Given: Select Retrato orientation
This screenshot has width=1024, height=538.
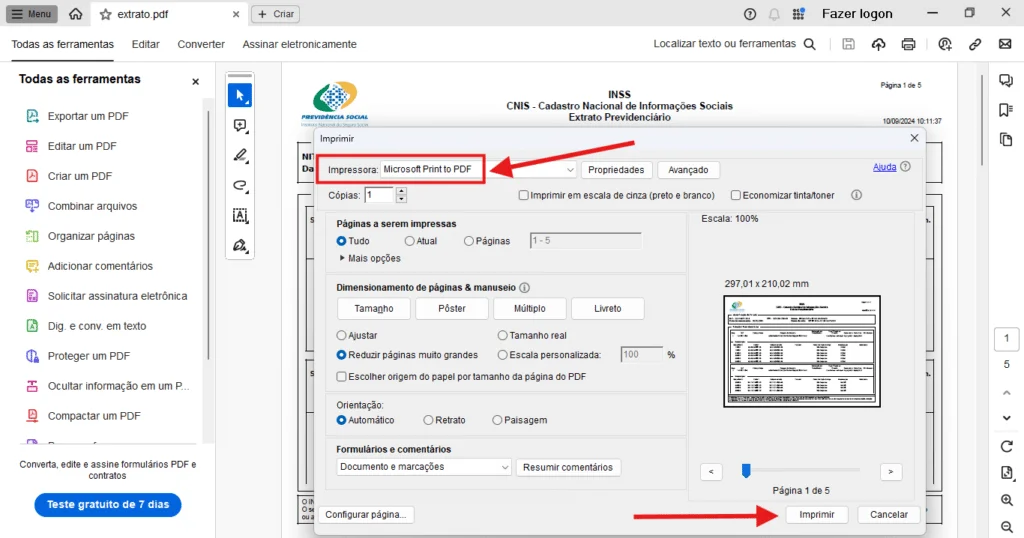Looking at the screenshot, I should (x=428, y=420).
